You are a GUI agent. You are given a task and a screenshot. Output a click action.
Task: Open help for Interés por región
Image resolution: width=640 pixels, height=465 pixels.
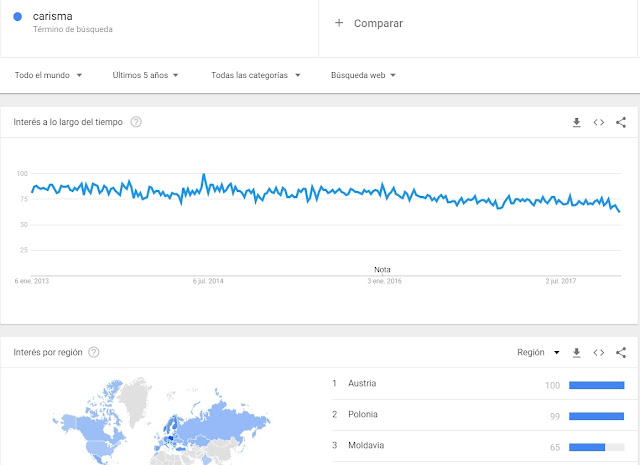point(94,352)
